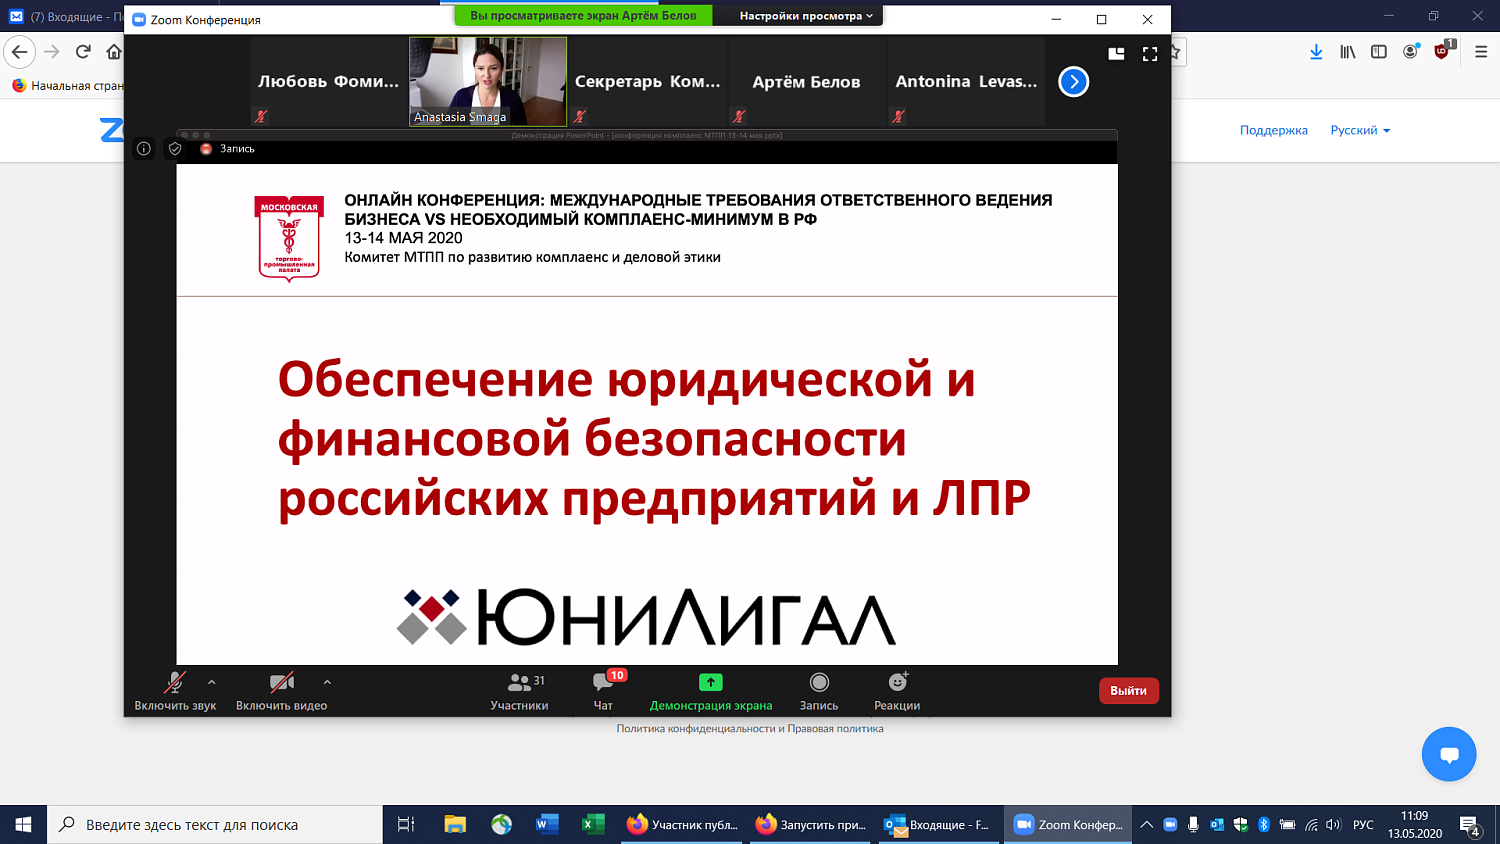Viewport: 1500px width, 844px height.
Task: Open the Русский language dropdown
Action: 1360,130
